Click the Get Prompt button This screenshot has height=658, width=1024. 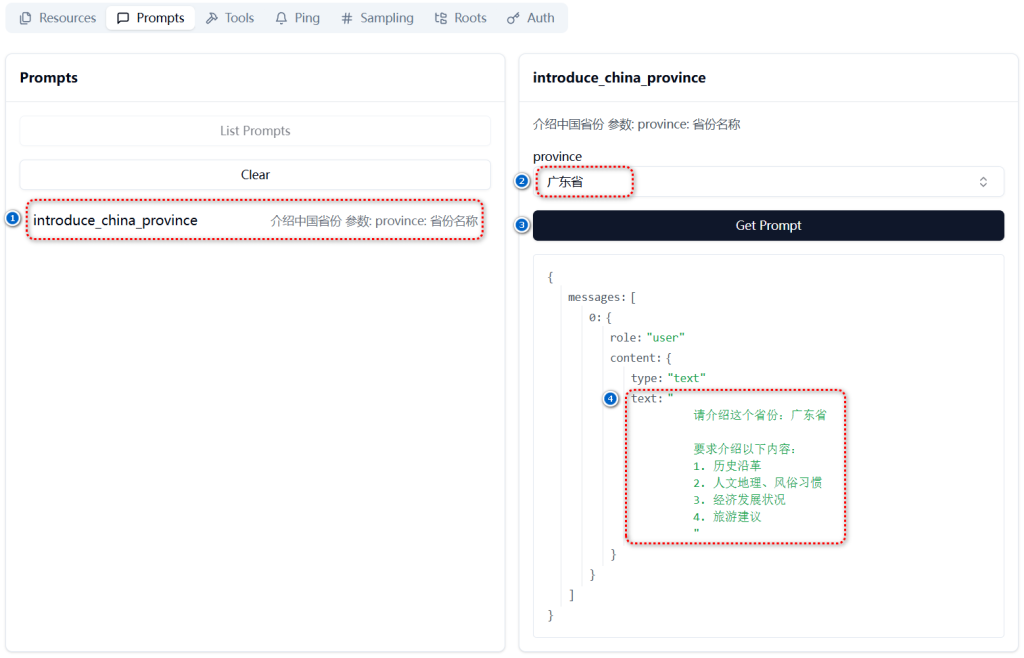click(x=769, y=225)
